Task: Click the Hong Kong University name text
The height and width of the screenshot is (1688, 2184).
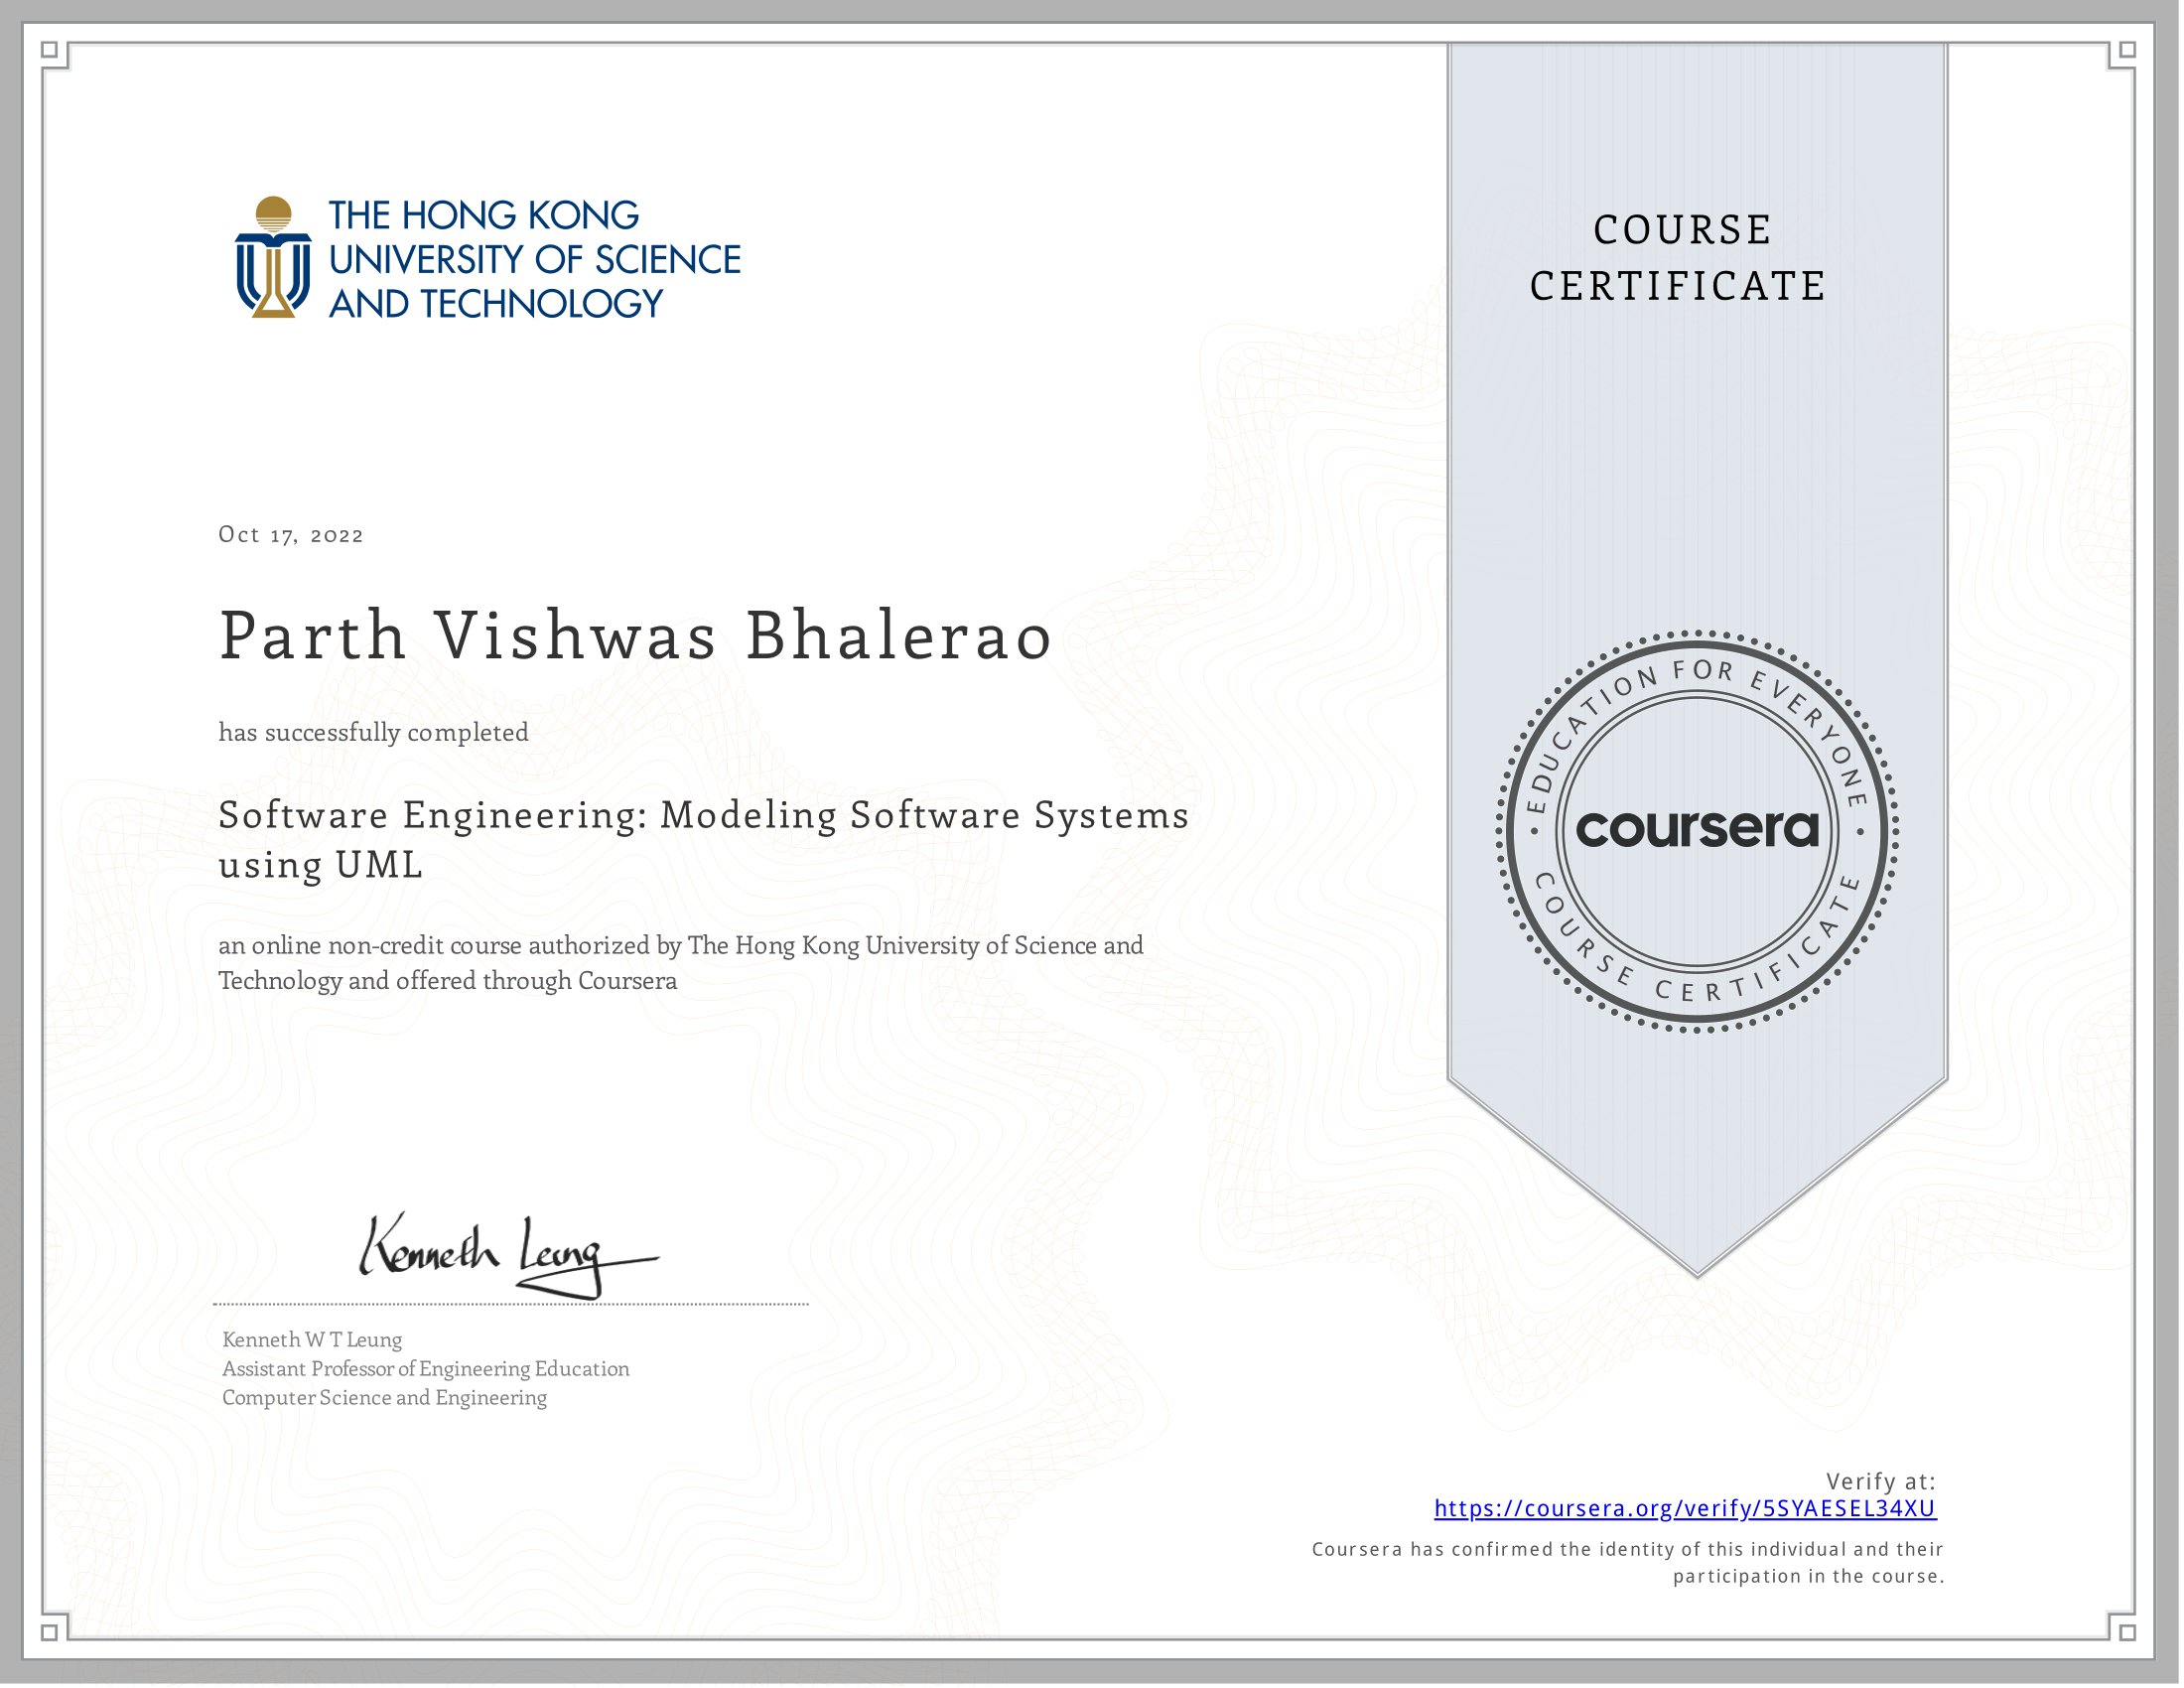Action: point(534,259)
